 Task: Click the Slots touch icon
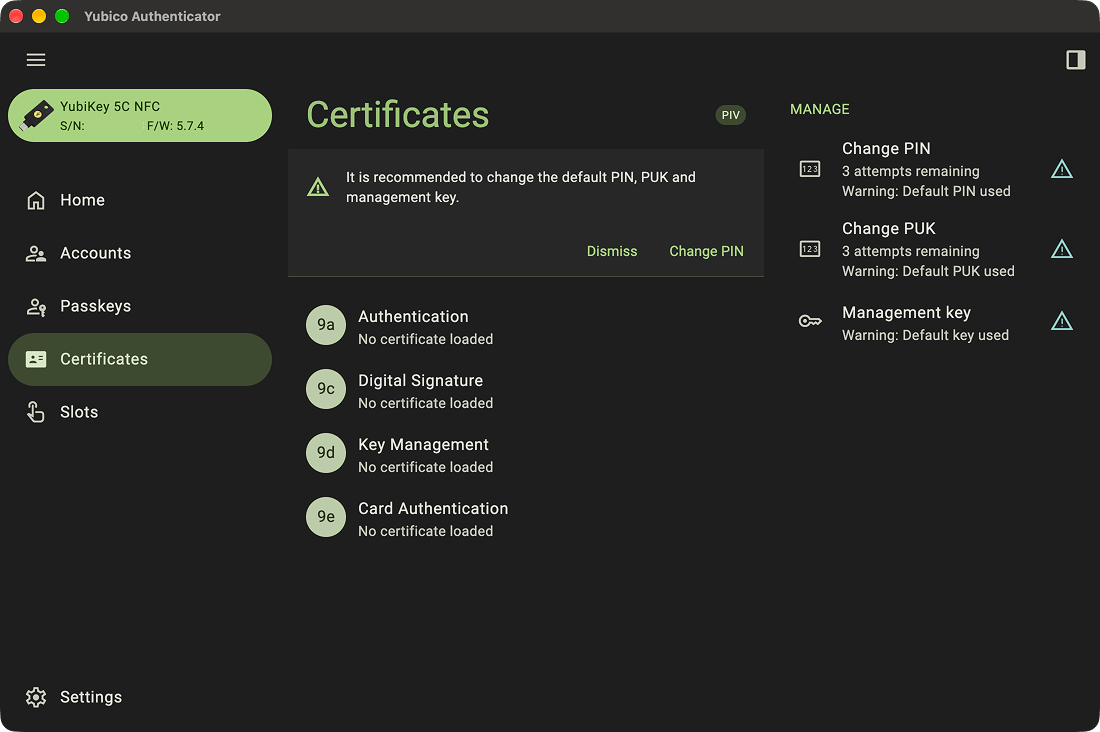[36, 412]
